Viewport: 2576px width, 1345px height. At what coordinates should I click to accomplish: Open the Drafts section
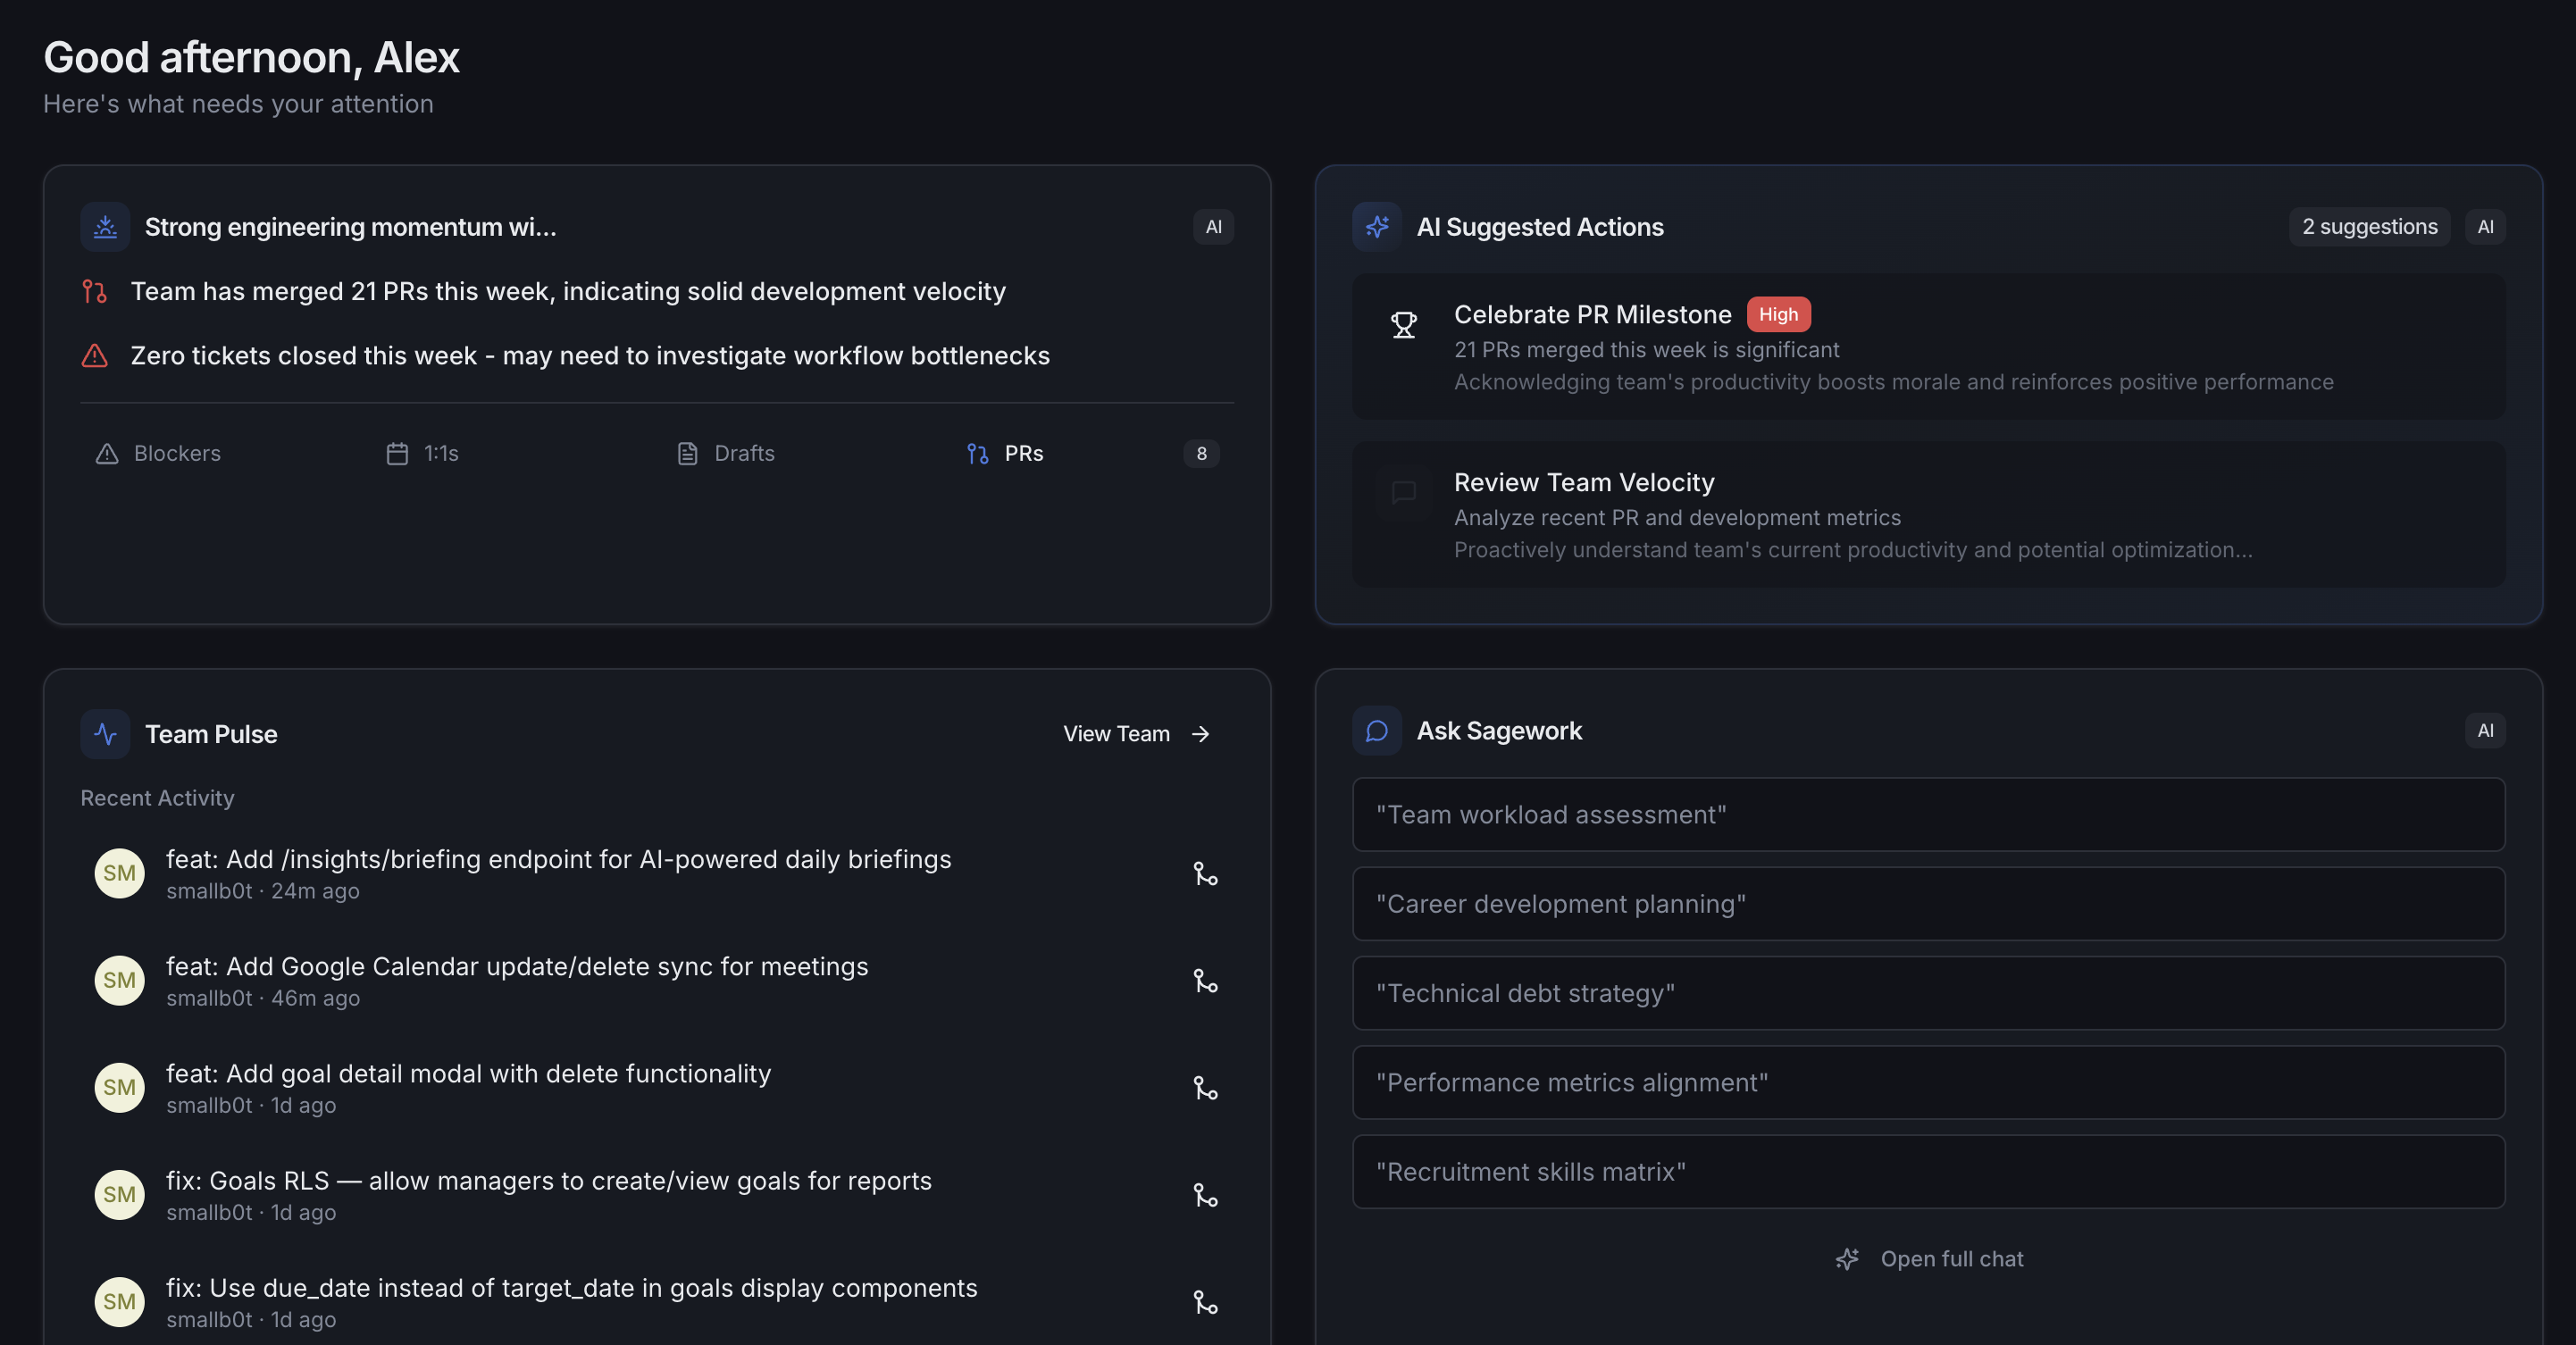(x=726, y=453)
